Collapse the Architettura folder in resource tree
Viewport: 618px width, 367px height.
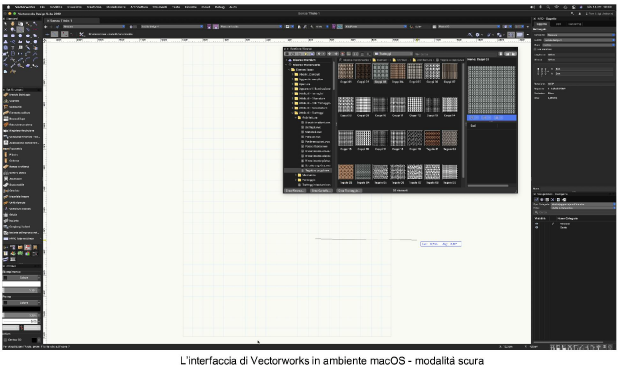click(x=296, y=117)
